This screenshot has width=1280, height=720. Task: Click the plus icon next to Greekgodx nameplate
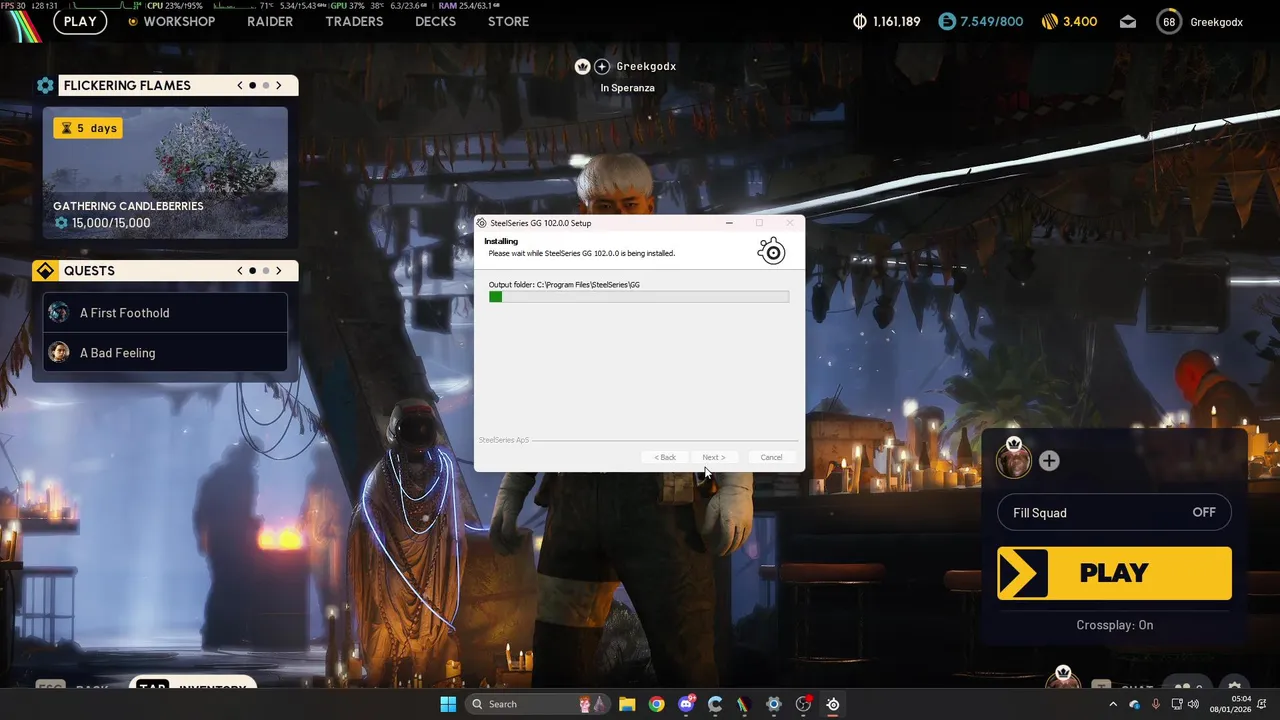(602, 67)
